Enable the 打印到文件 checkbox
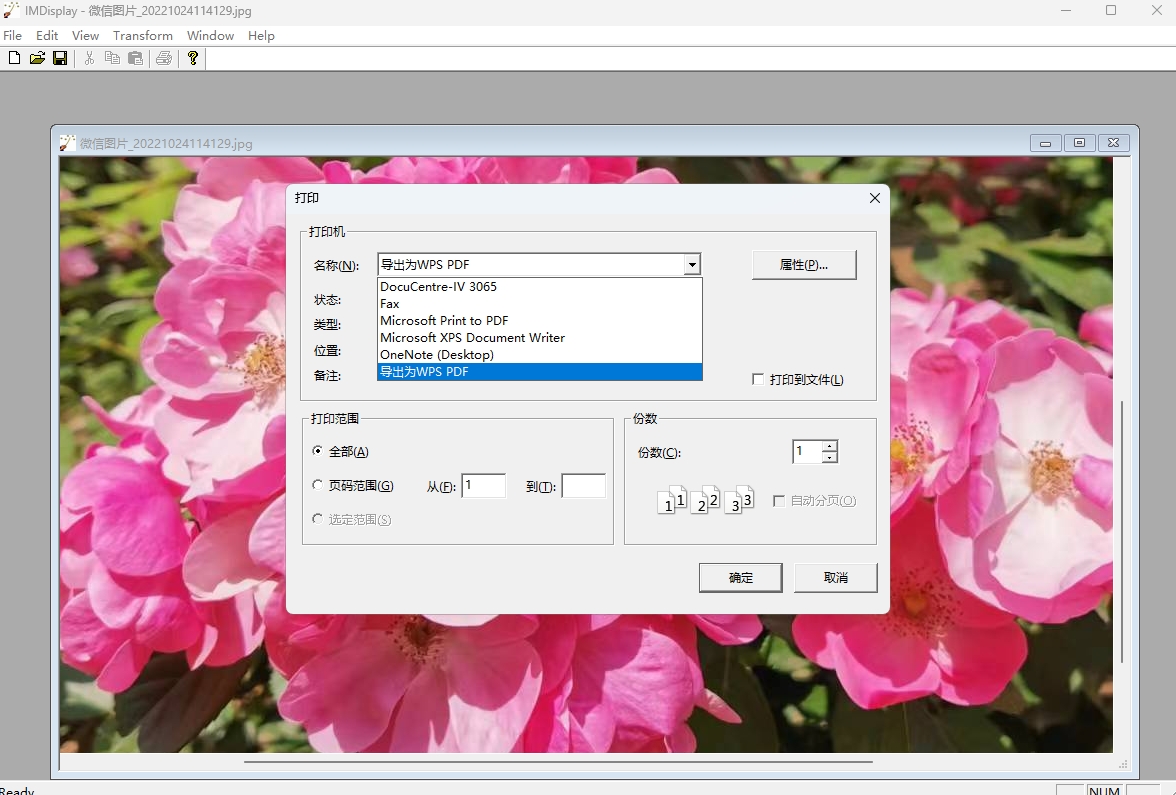The image size is (1176, 795). (x=758, y=379)
